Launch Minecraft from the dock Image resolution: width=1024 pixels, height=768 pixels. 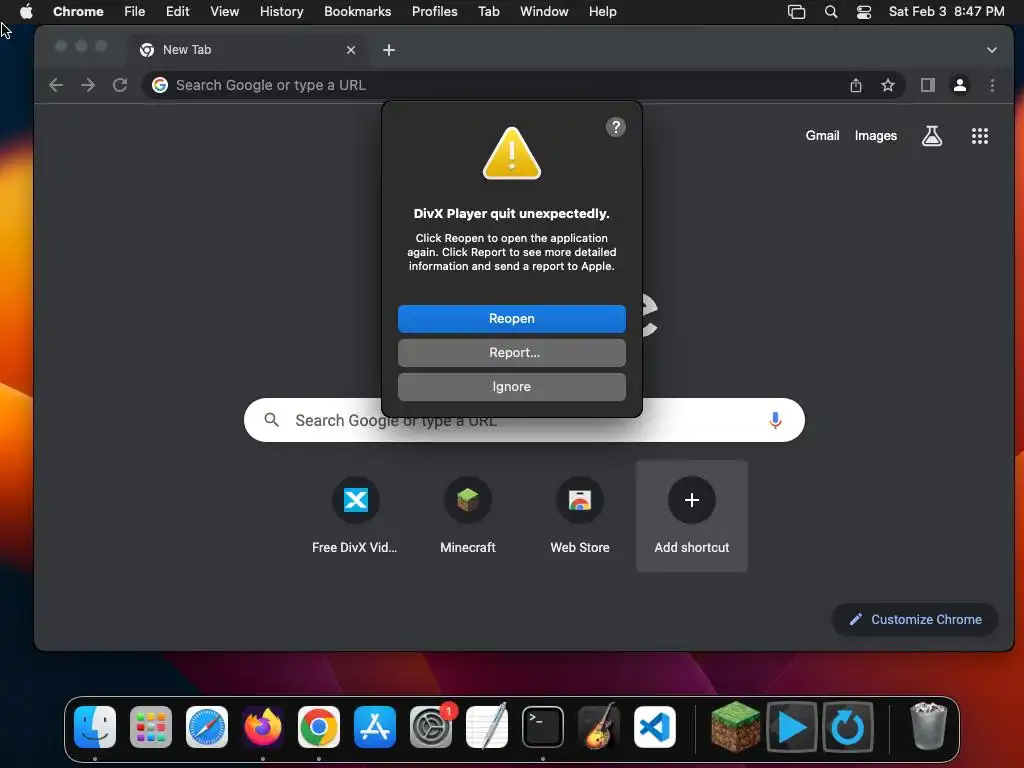coord(736,727)
